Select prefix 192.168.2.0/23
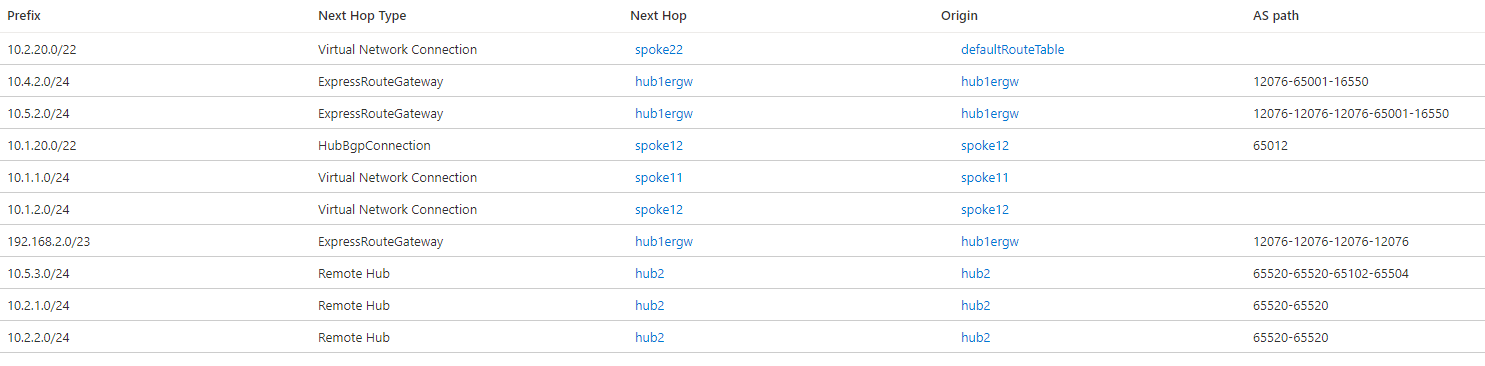The height and width of the screenshot is (366, 1485). [x=49, y=241]
